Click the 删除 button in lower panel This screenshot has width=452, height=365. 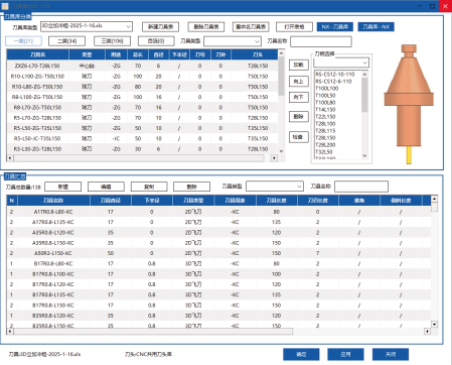(x=192, y=187)
